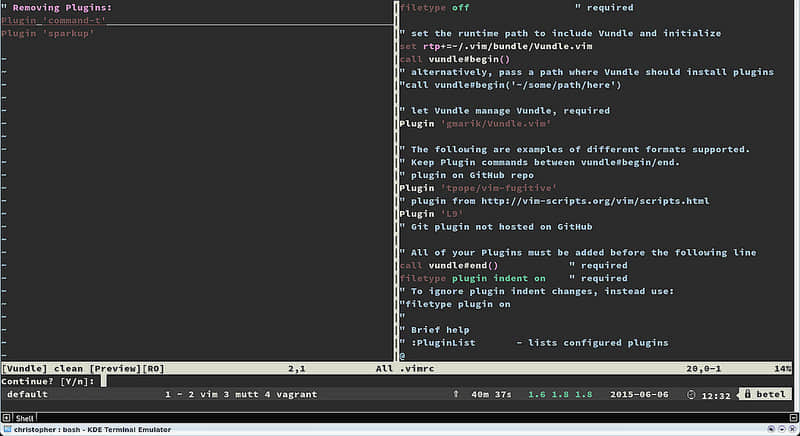Select the Shell tab

25,418
